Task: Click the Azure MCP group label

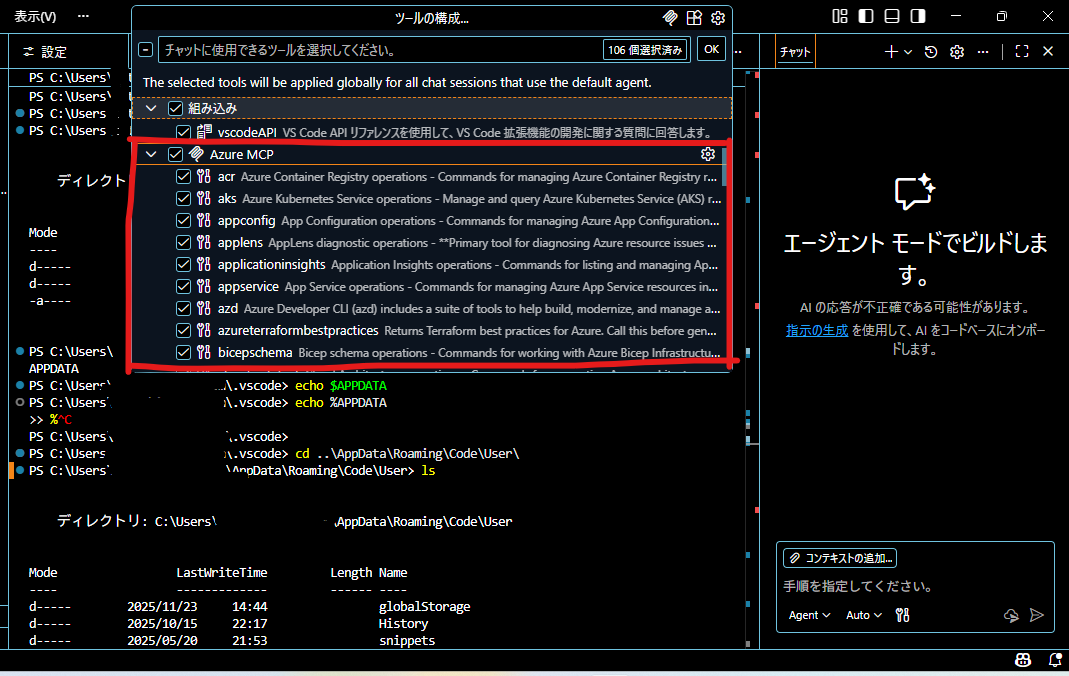Action: coord(241,155)
